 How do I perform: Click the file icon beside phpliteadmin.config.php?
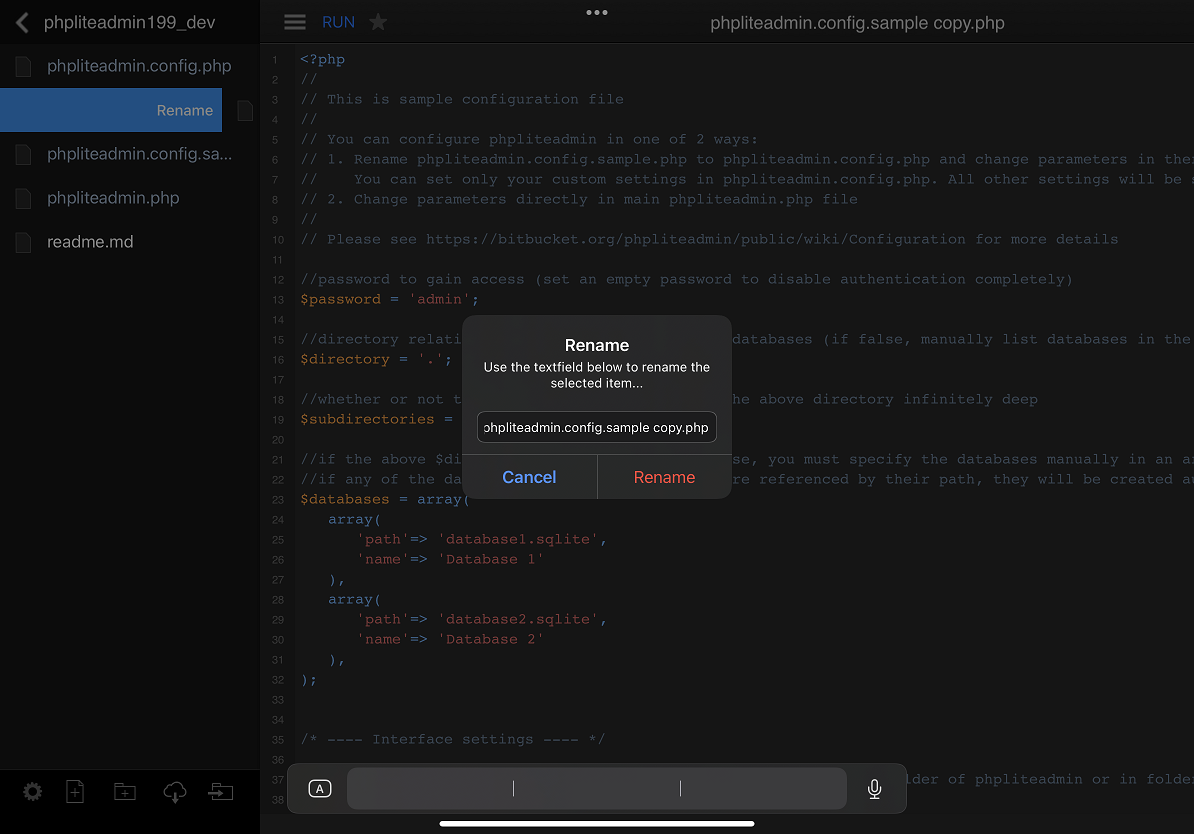24,66
